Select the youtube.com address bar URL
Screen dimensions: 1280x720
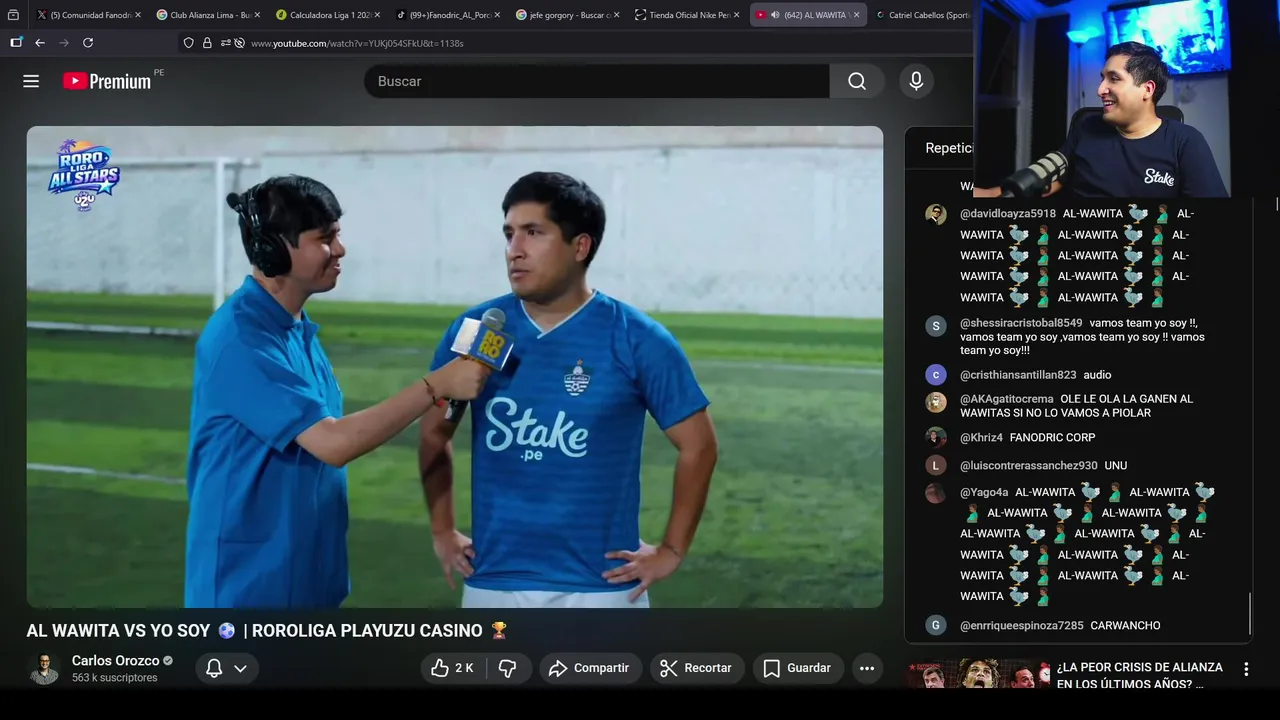[x=357, y=44]
